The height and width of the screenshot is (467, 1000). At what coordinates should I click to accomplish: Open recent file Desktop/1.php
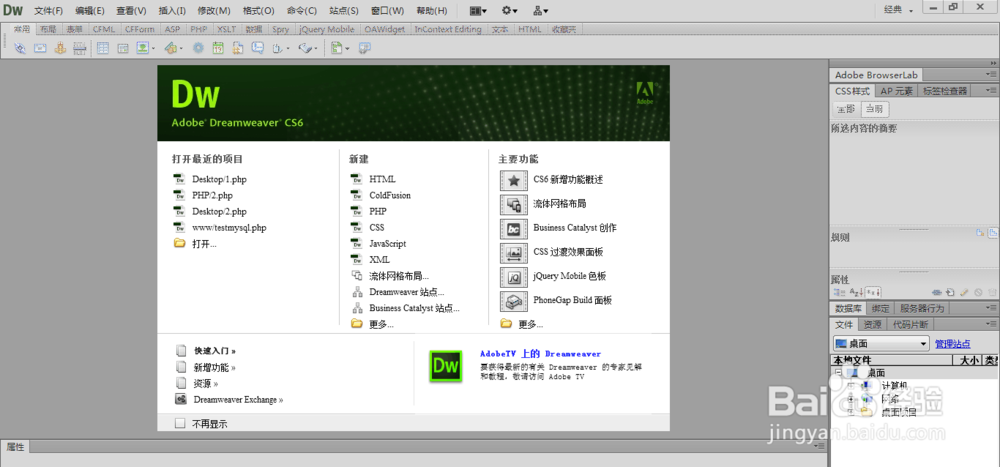(x=219, y=179)
